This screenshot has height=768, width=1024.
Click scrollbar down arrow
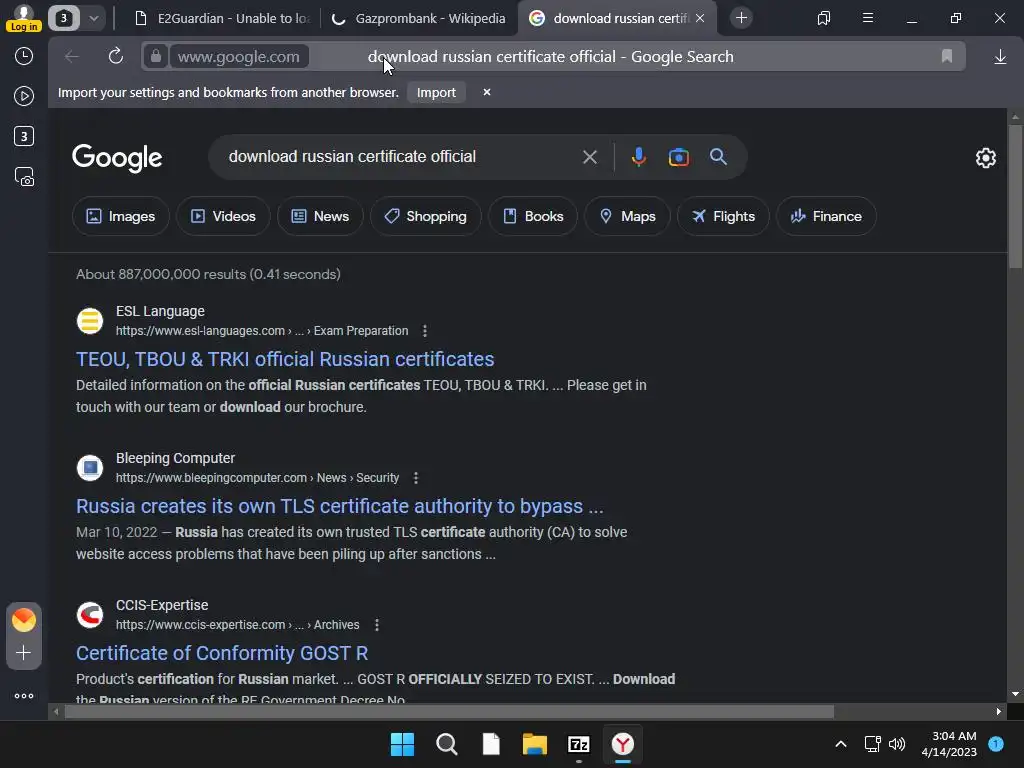click(1015, 694)
